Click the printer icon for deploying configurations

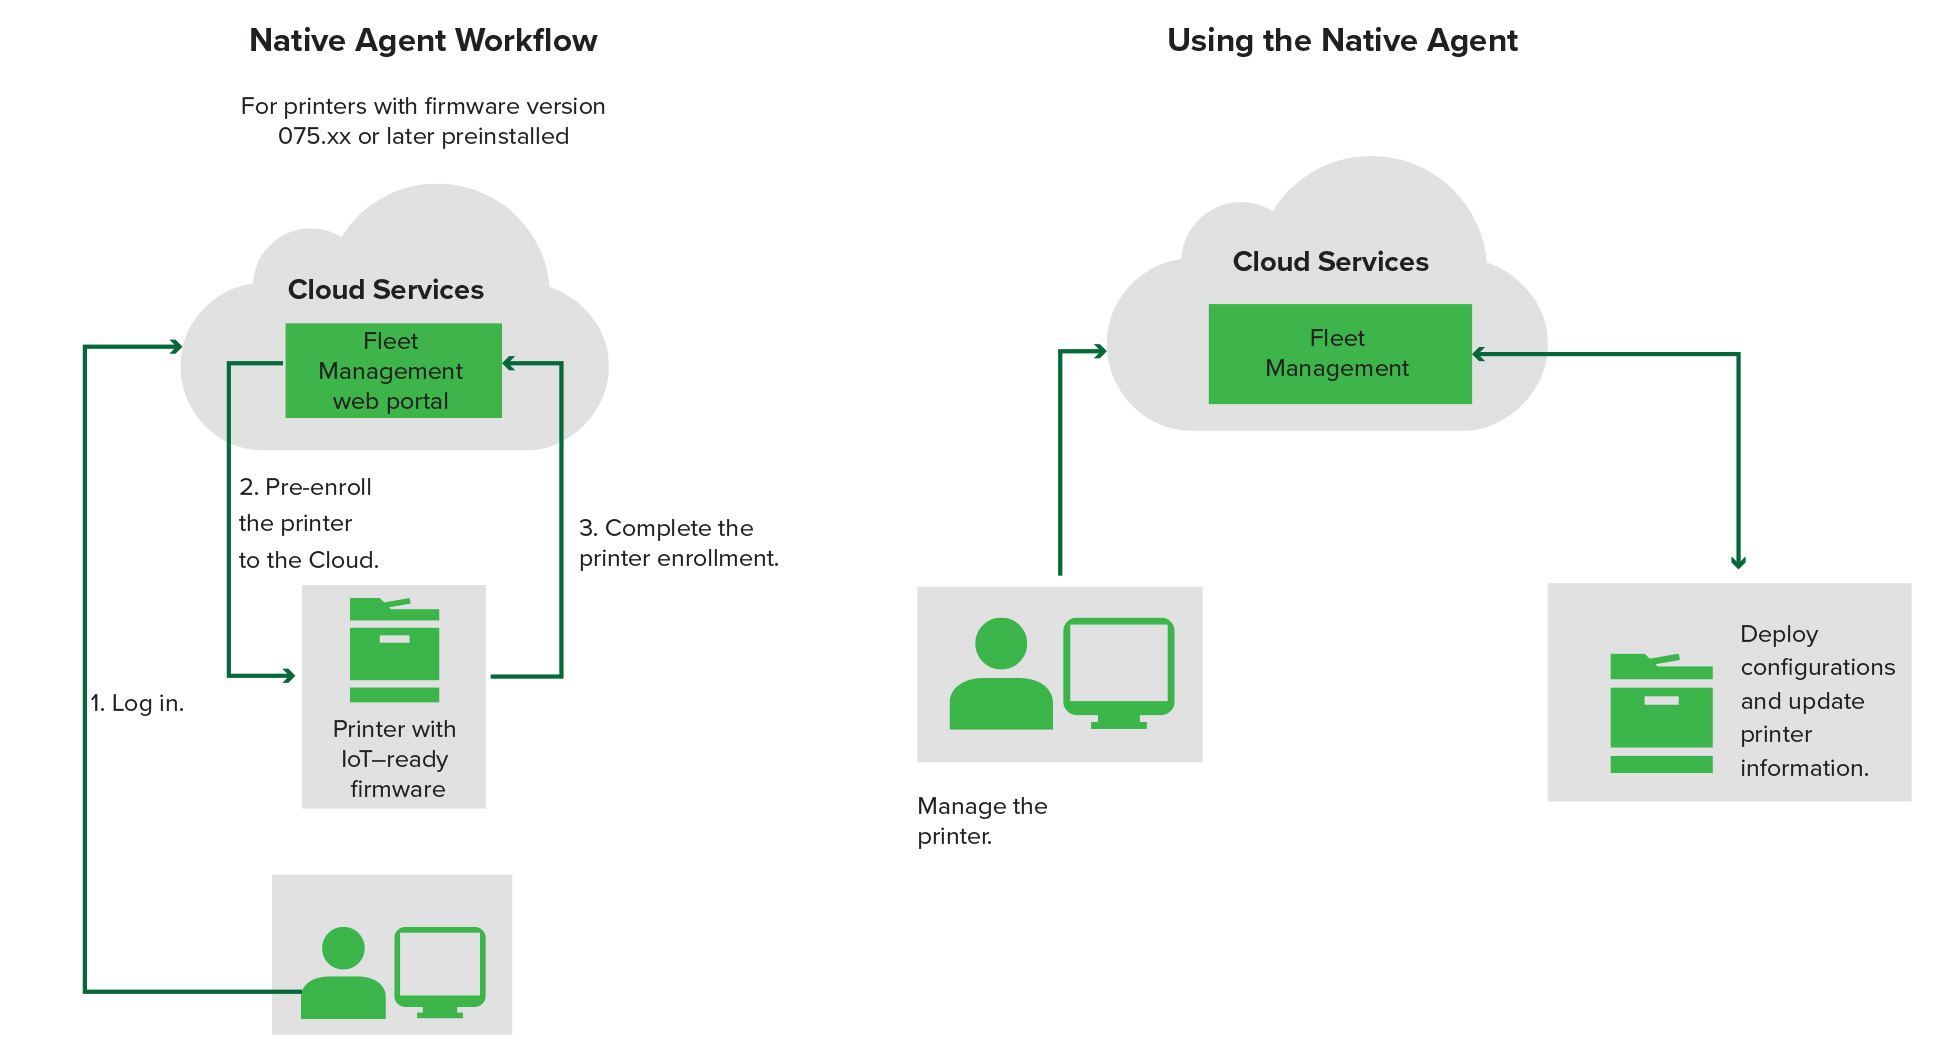click(1663, 710)
